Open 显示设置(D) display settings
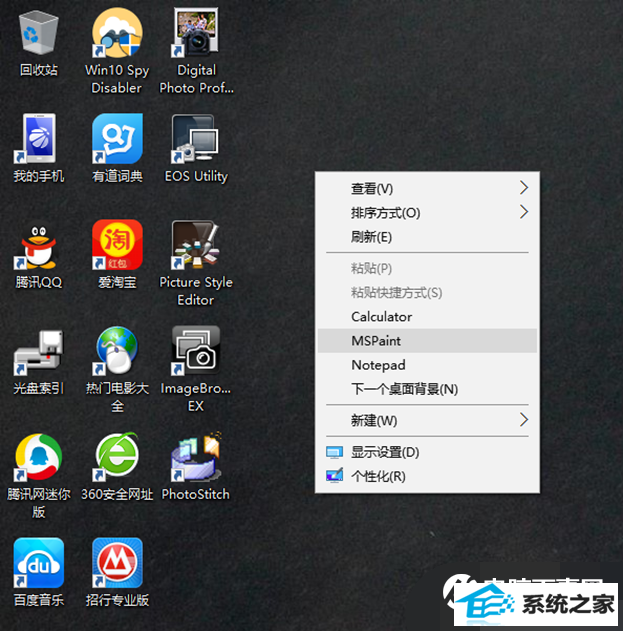 coord(384,452)
